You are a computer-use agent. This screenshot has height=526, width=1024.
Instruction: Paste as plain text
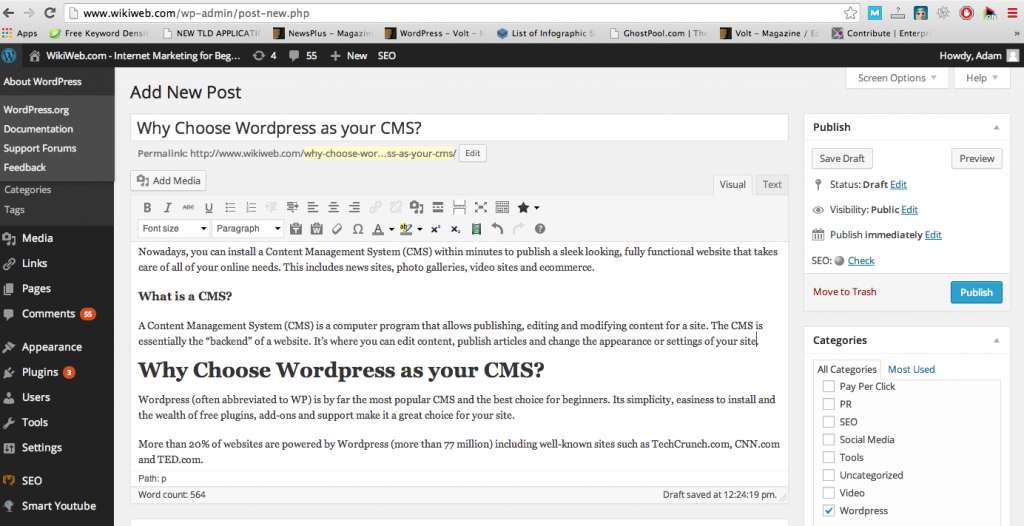click(296, 229)
